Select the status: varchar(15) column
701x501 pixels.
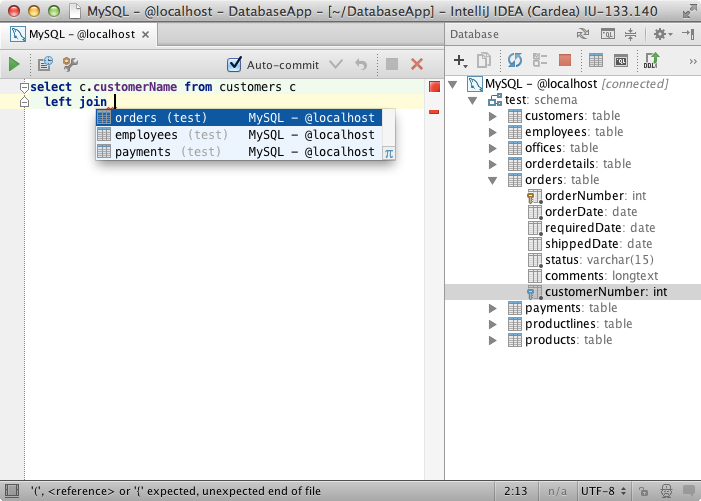coord(591,260)
